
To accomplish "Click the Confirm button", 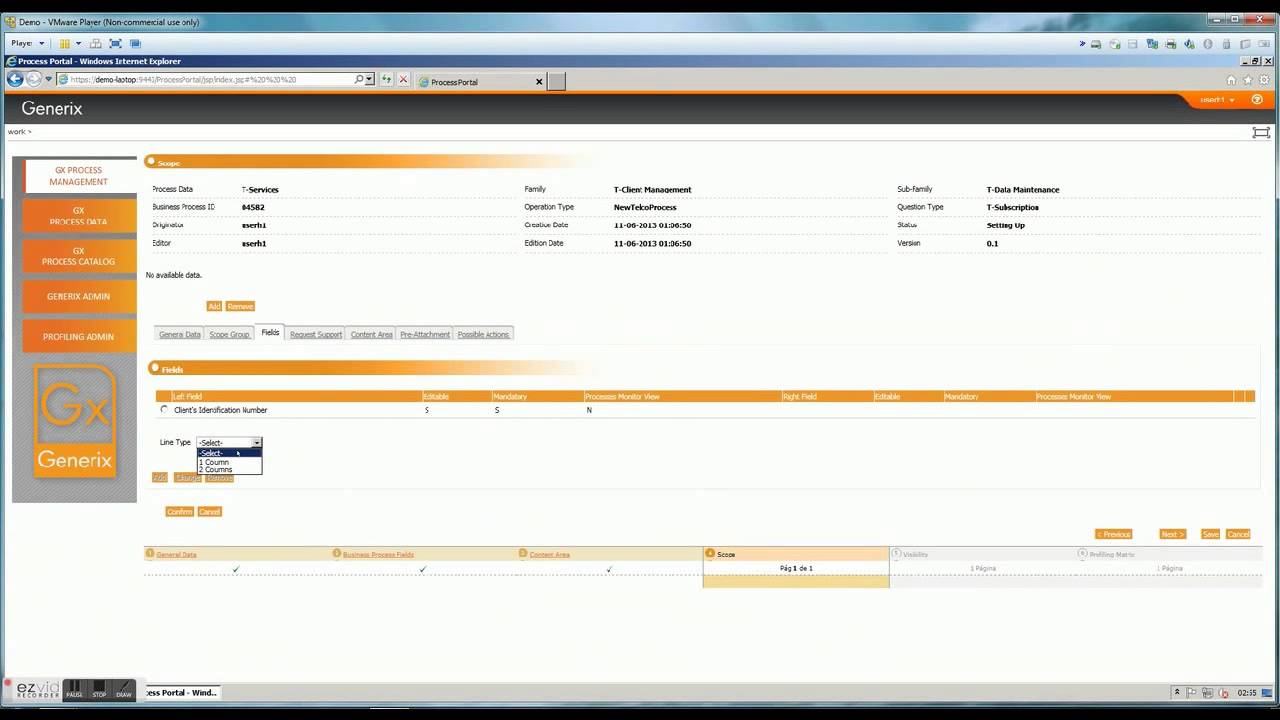I will tap(179, 511).
